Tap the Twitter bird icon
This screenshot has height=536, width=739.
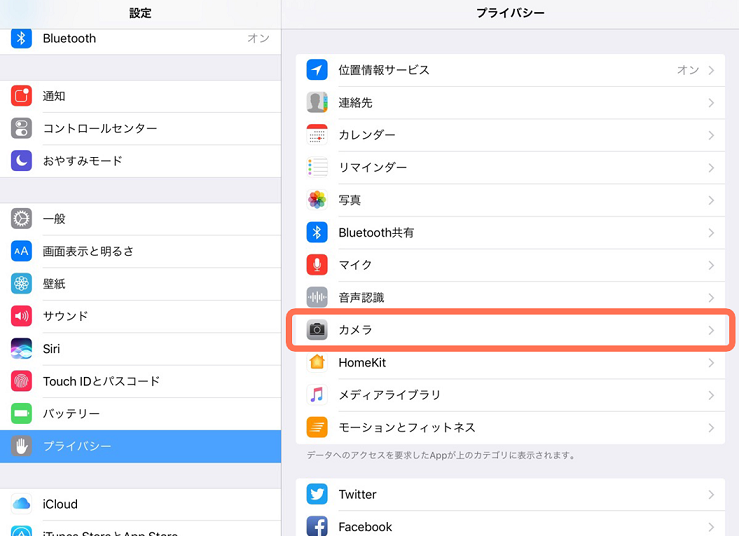pyautogui.click(x=317, y=494)
